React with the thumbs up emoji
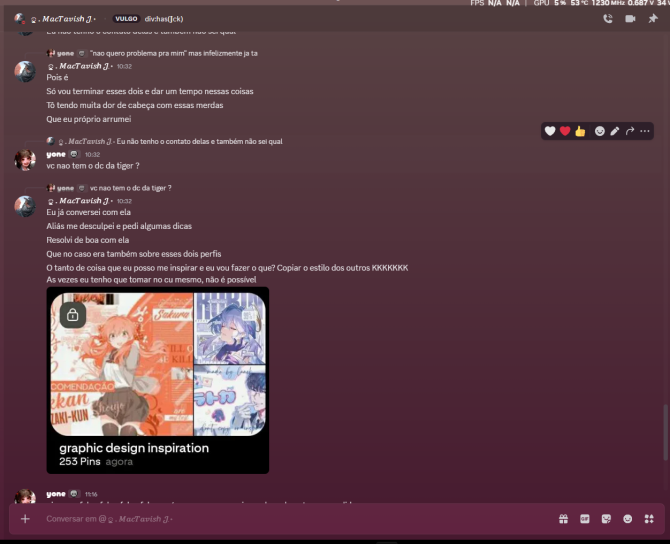 coord(580,131)
